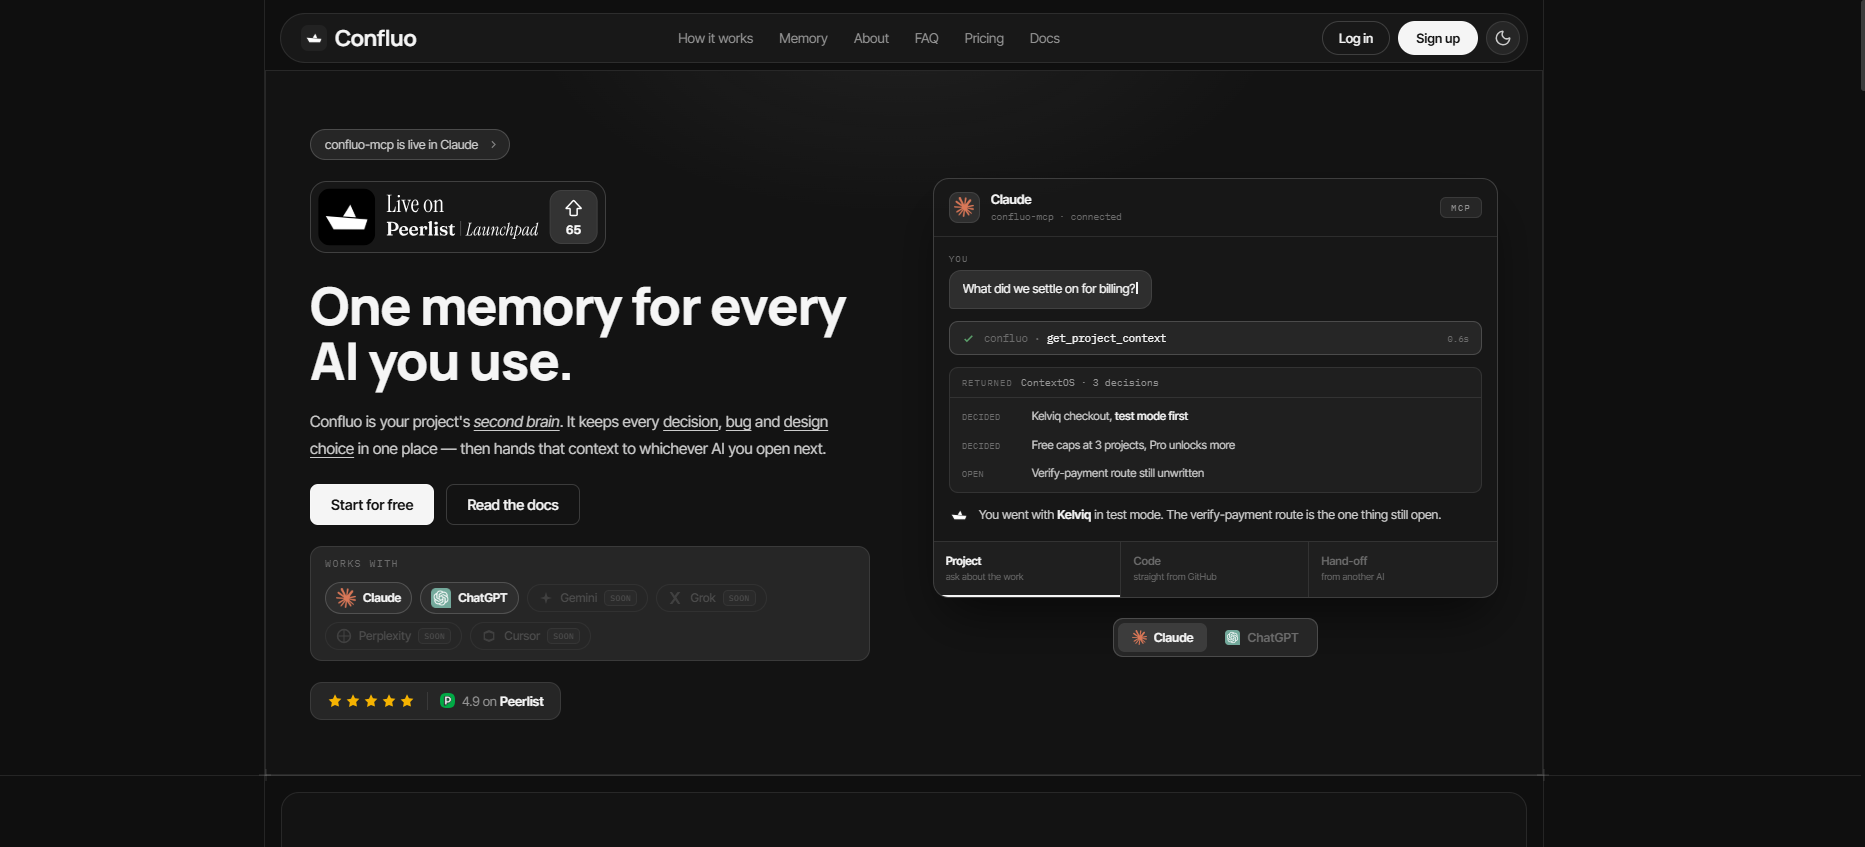Click the Grok coming-soon chip

pos(711,598)
